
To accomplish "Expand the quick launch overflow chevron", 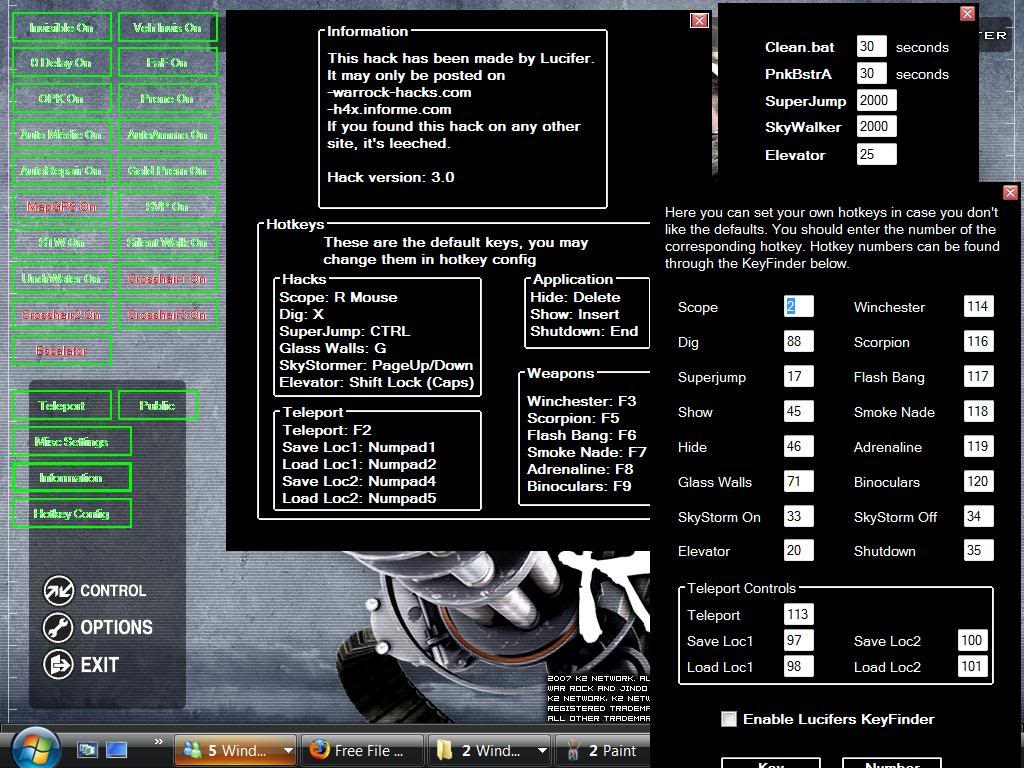I will [x=159, y=741].
